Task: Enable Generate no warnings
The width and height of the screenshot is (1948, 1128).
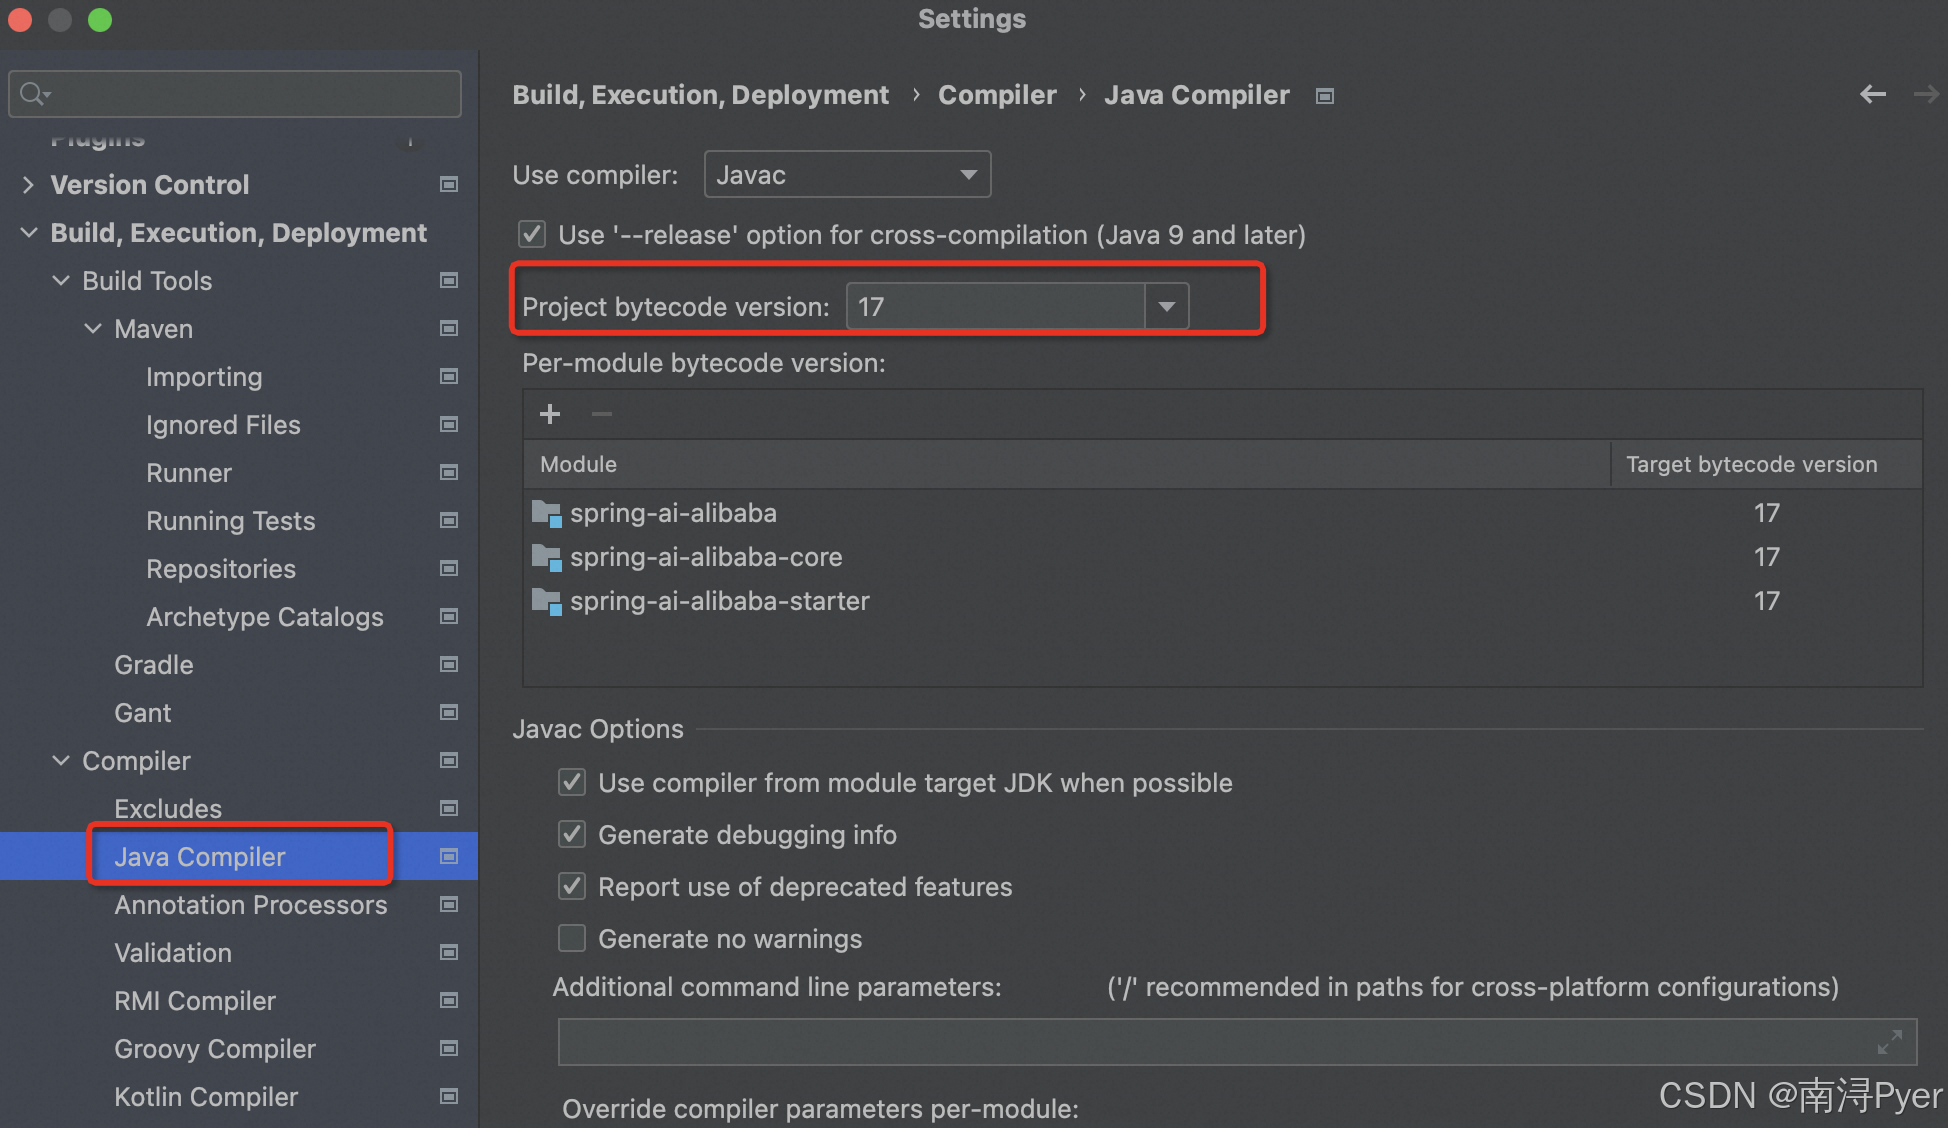Action: point(572,938)
